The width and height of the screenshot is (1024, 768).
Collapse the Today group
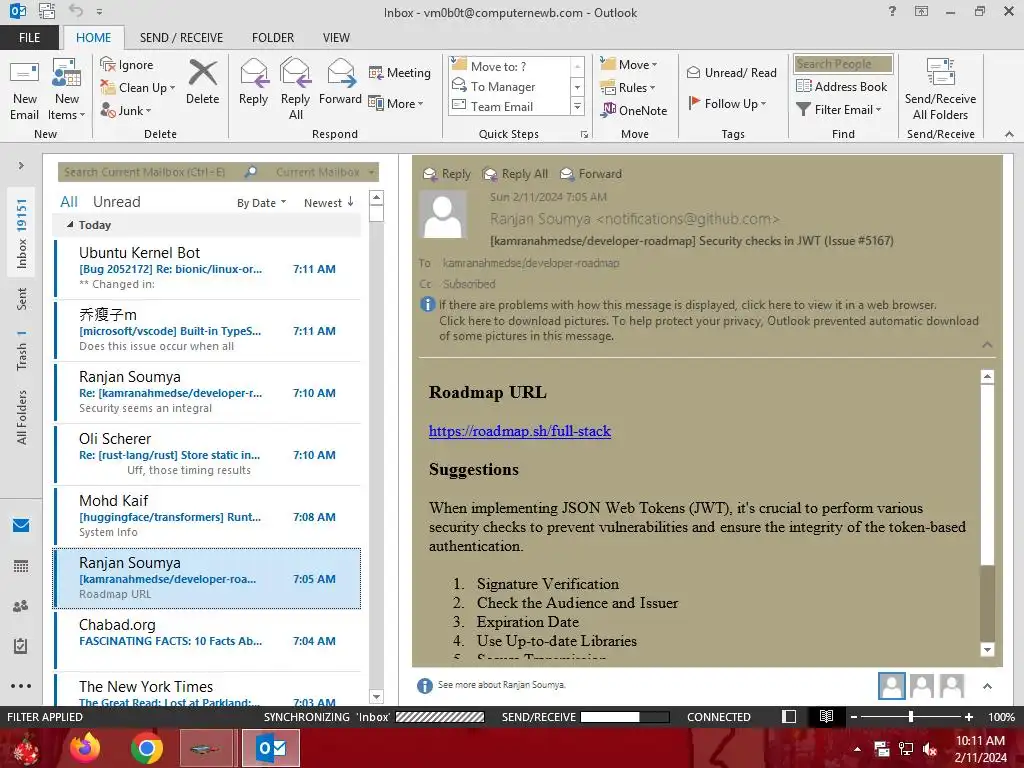coord(70,225)
